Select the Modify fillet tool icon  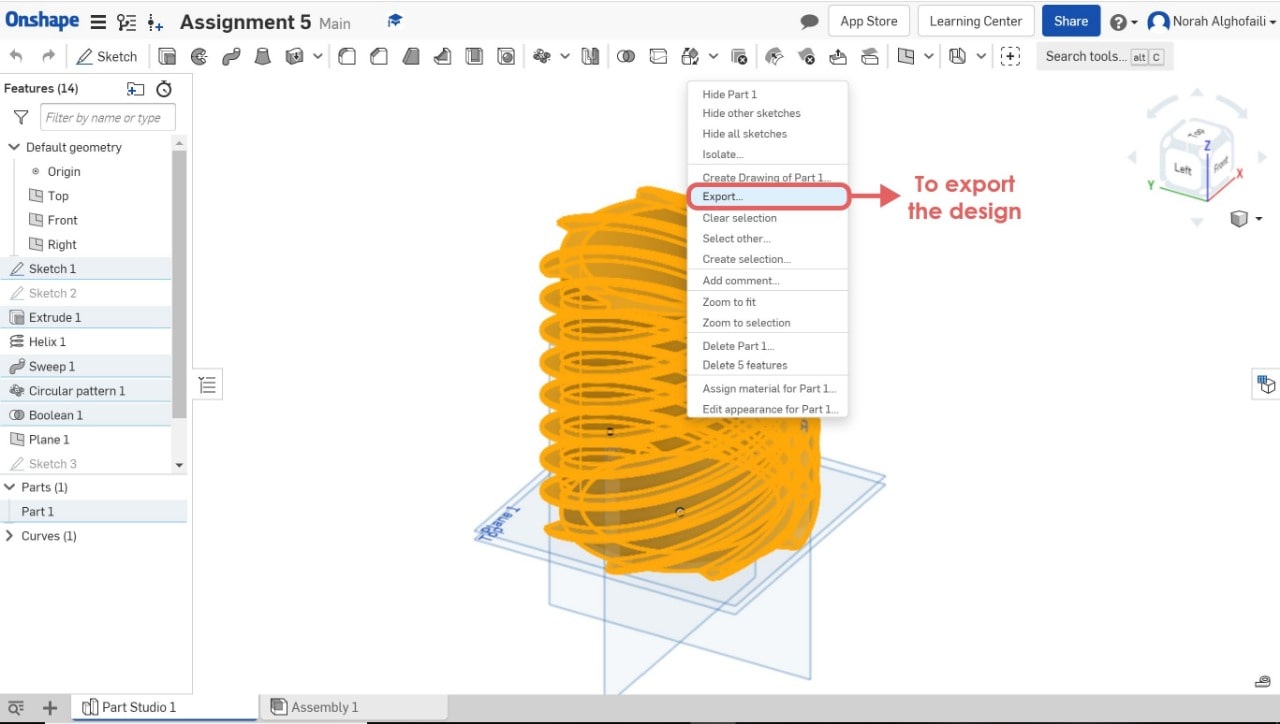pos(774,57)
